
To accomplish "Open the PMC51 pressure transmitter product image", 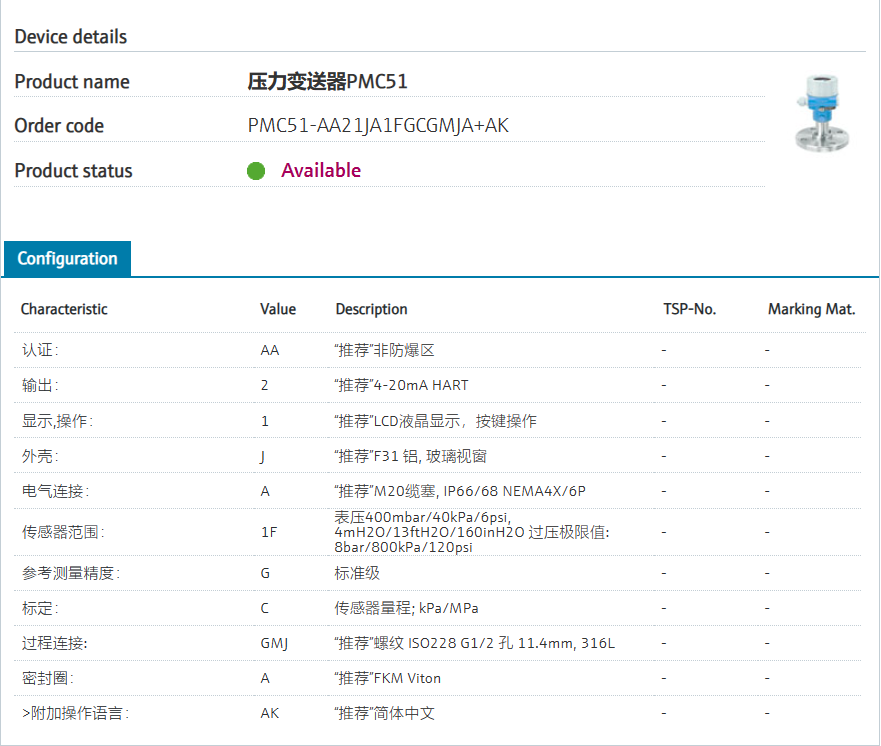I will (822, 114).
